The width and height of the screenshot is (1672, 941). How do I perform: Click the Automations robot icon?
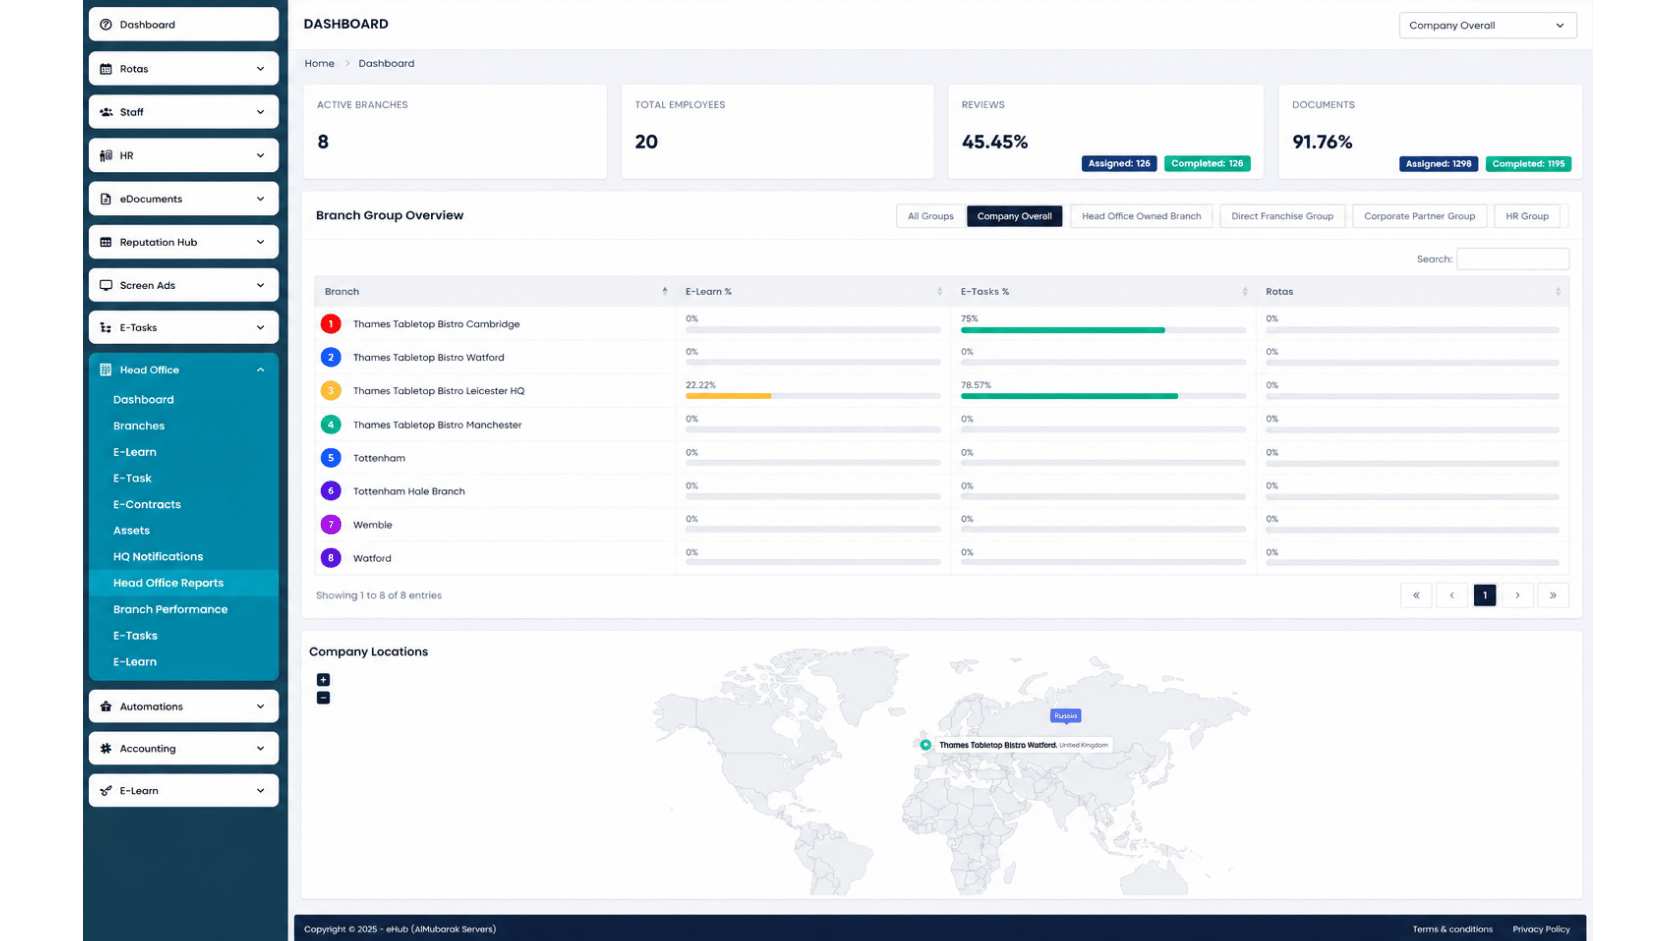click(106, 707)
